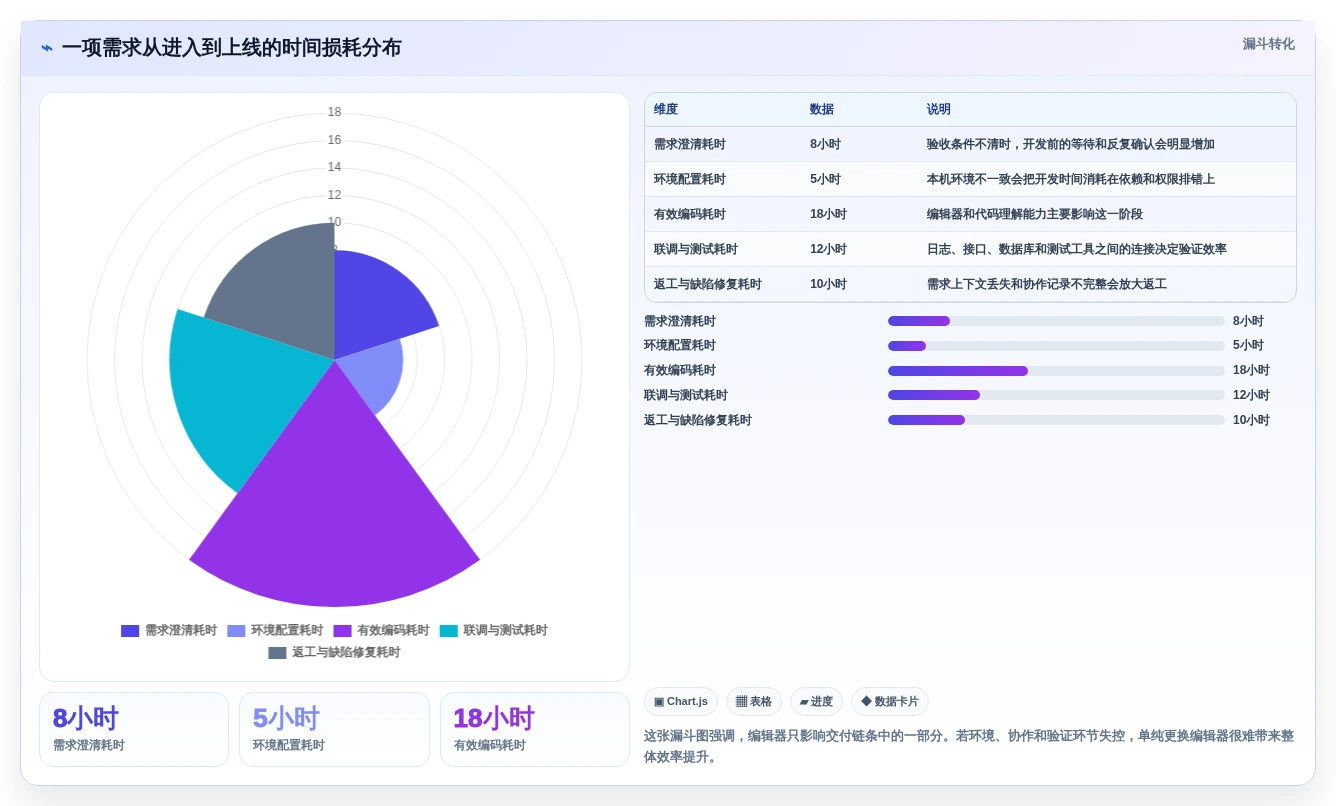This screenshot has height=806, width=1336.
Task: Click table cell 需求澄清耗时
Action: [x=690, y=145]
